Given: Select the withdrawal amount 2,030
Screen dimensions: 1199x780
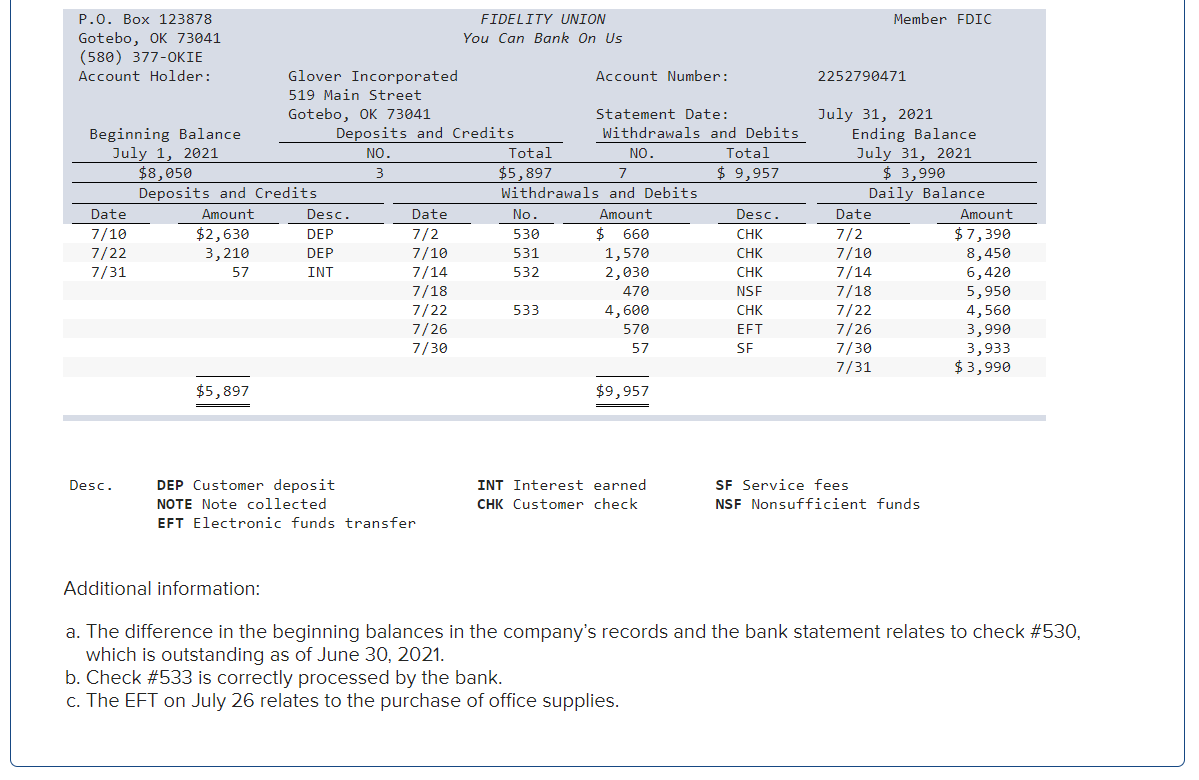Looking at the screenshot, I should [627, 272].
